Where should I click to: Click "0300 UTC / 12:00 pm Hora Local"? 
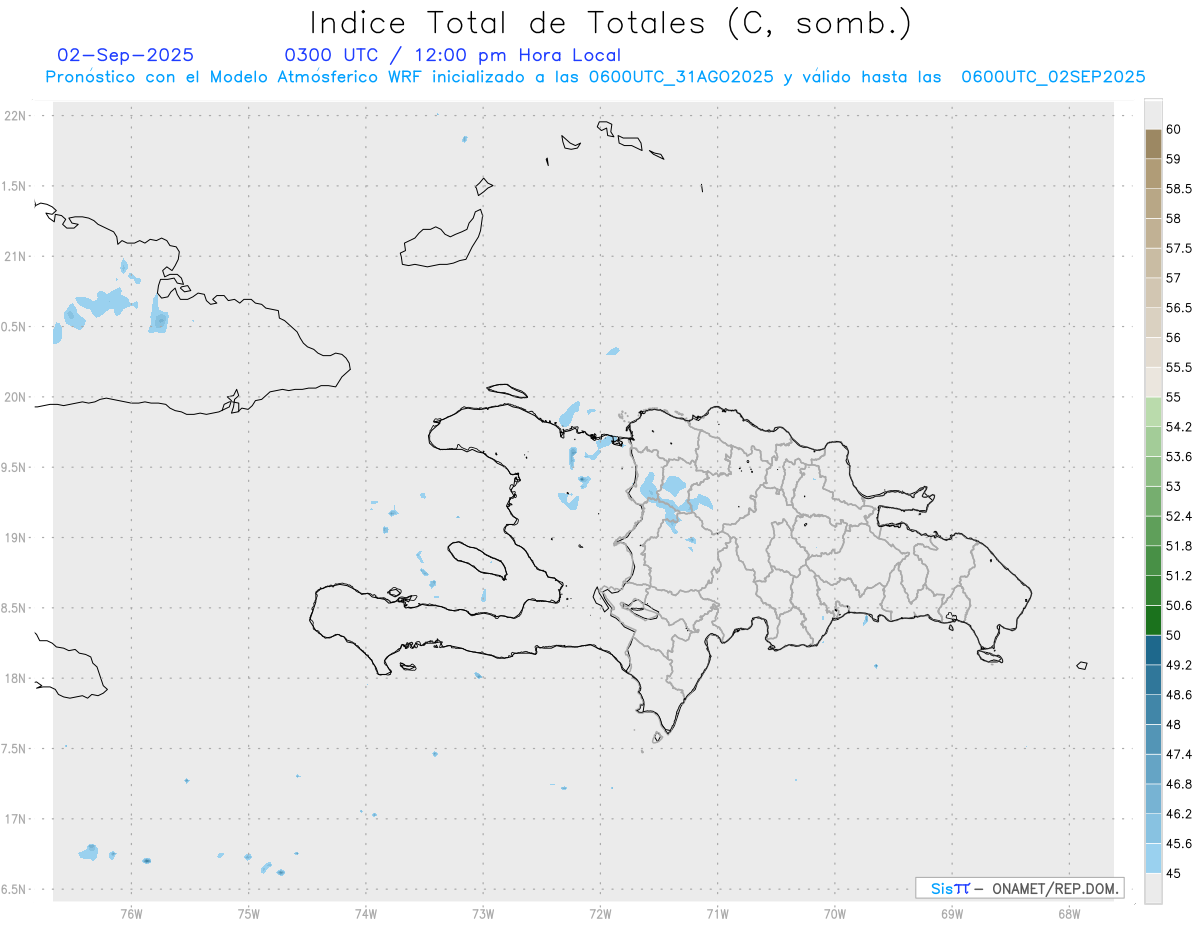(452, 56)
